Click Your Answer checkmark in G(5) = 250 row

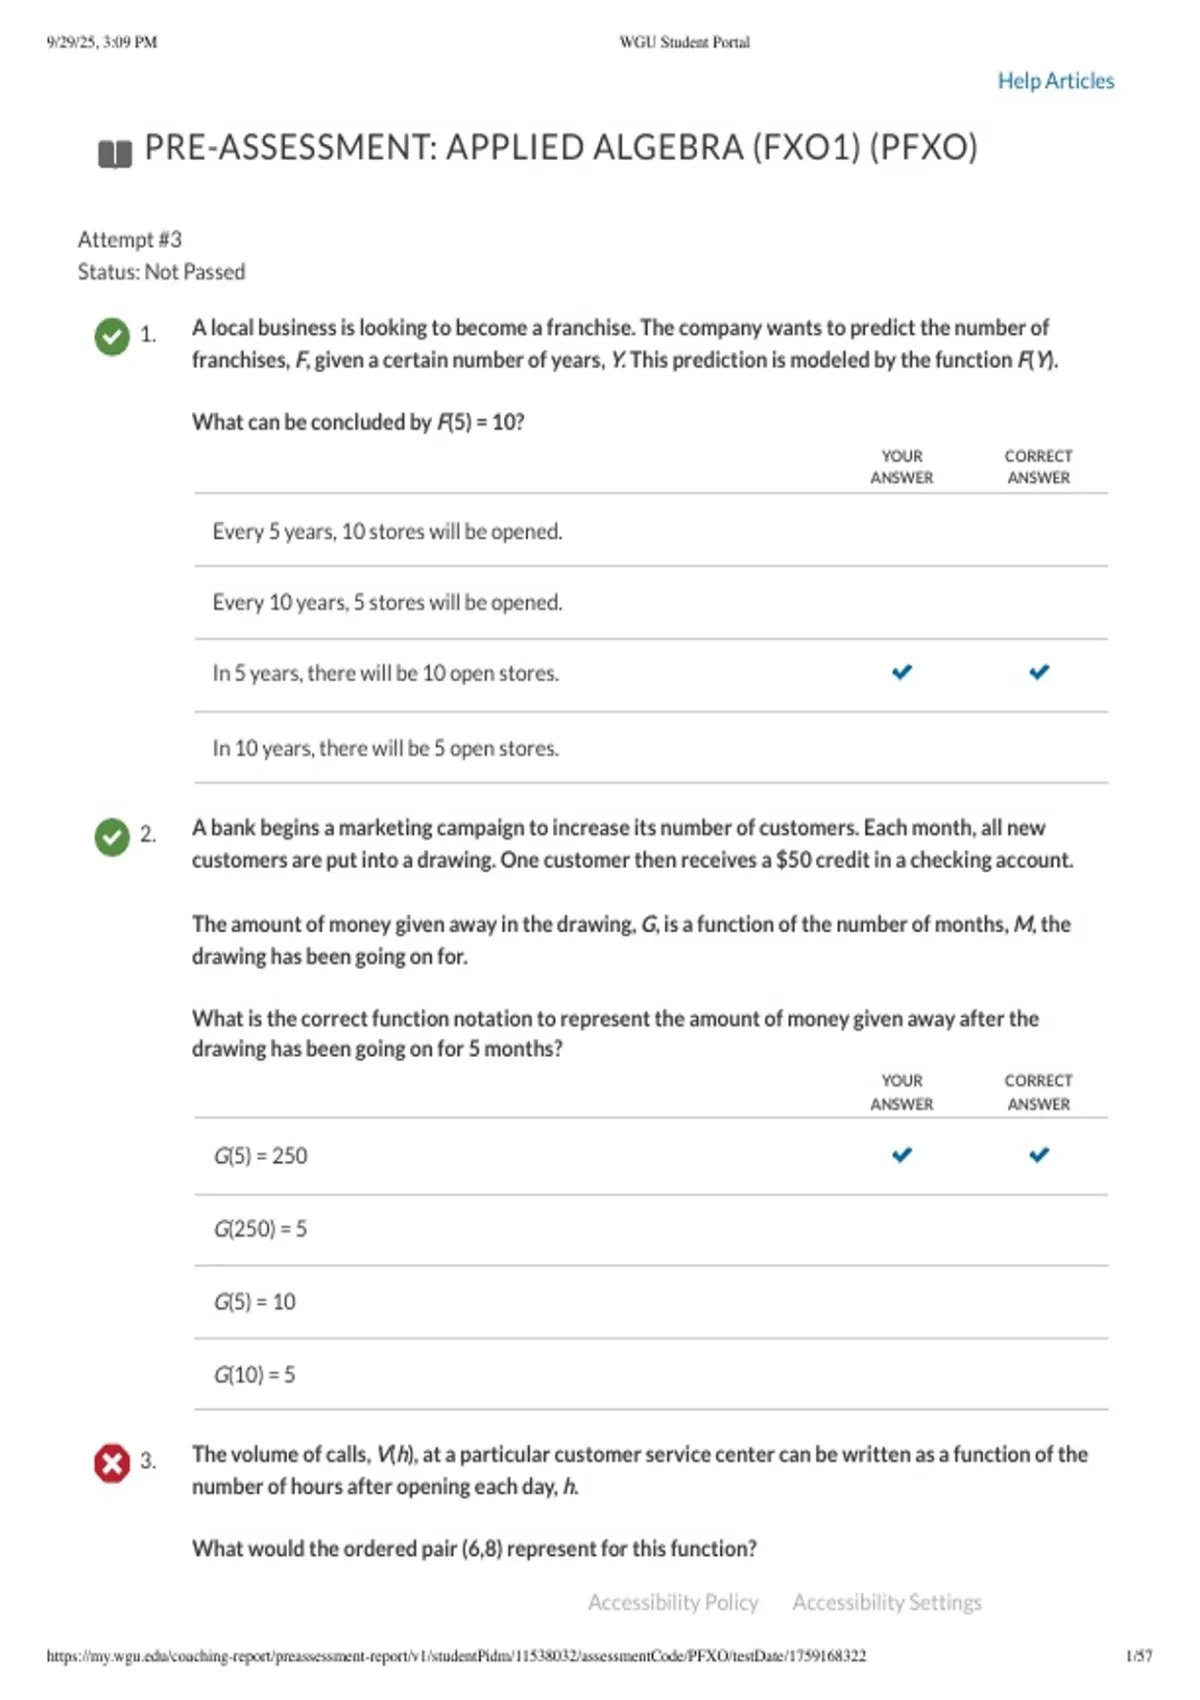[902, 1155]
